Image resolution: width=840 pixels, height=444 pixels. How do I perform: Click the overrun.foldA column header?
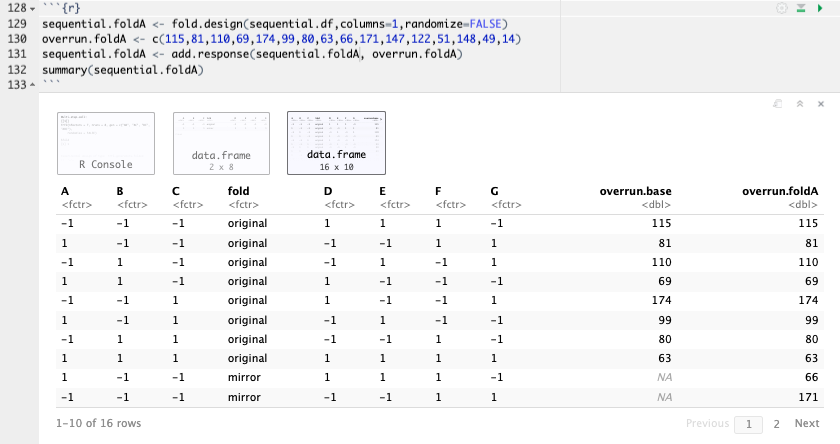click(x=781, y=190)
